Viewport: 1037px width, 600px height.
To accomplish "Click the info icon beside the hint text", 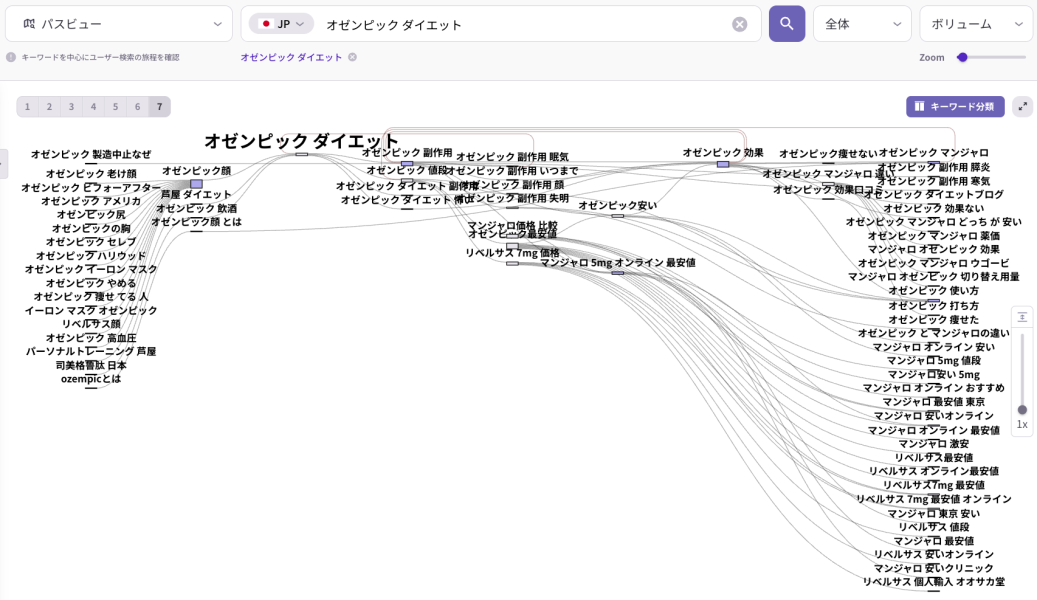I will 10,58.
